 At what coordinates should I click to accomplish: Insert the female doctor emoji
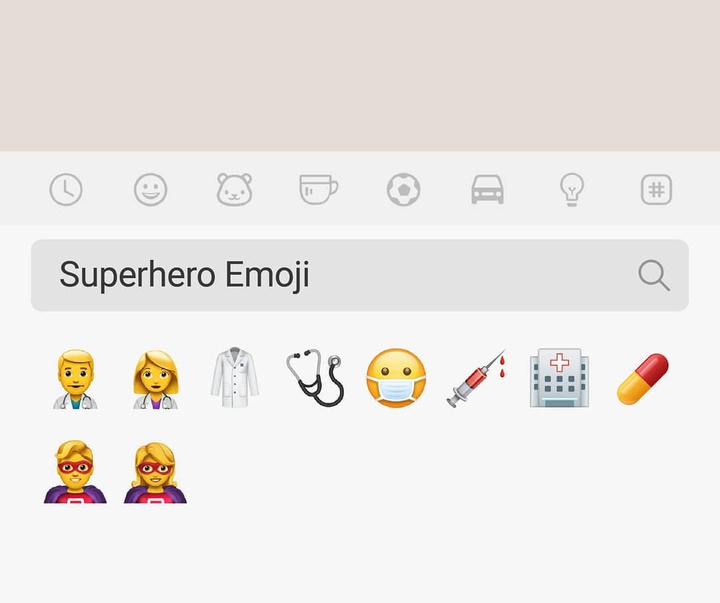[x=156, y=379]
